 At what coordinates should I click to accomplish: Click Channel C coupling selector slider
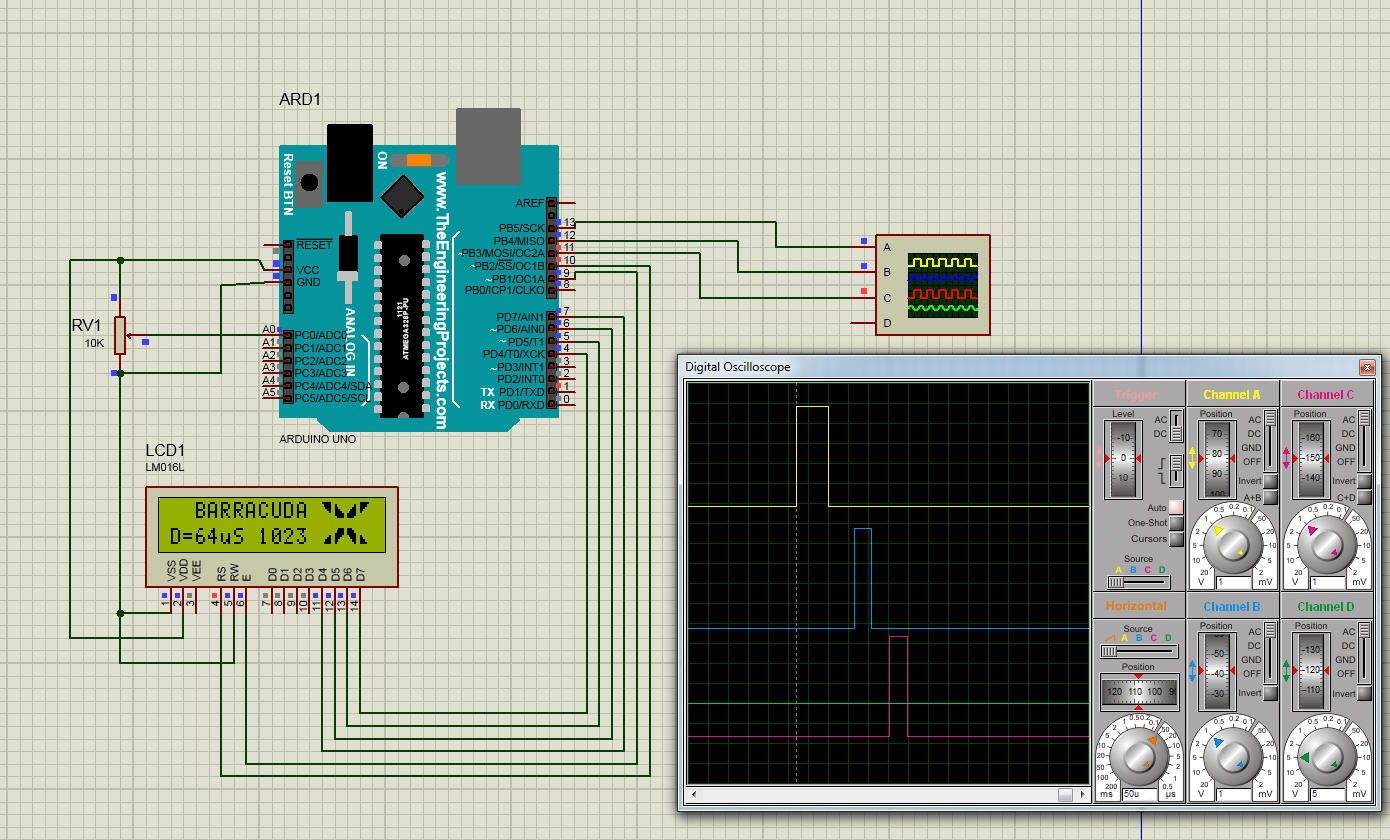point(1363,440)
